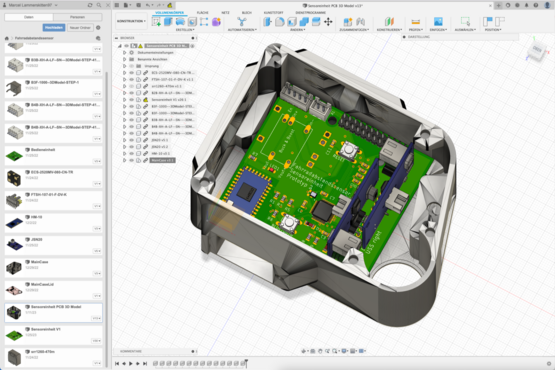Open the KONSTRUKTION workspace dropdown
The width and height of the screenshot is (555, 370).
pos(131,21)
